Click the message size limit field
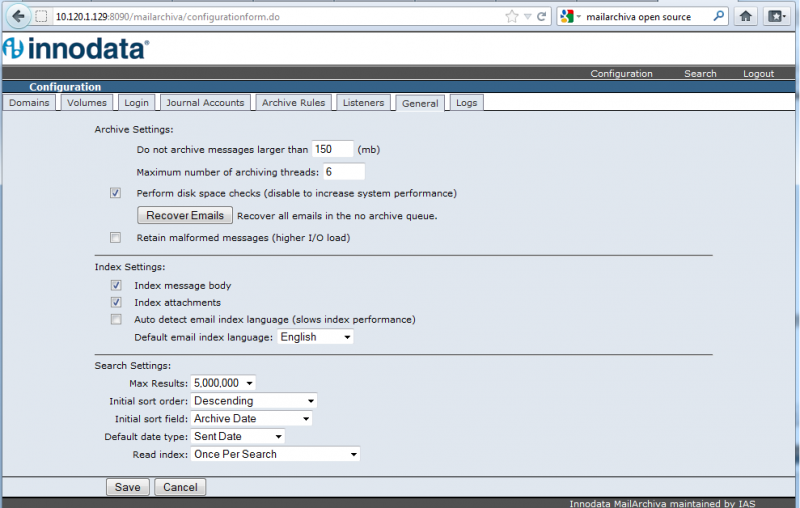Image resolution: width=800 pixels, height=508 pixels. point(332,149)
